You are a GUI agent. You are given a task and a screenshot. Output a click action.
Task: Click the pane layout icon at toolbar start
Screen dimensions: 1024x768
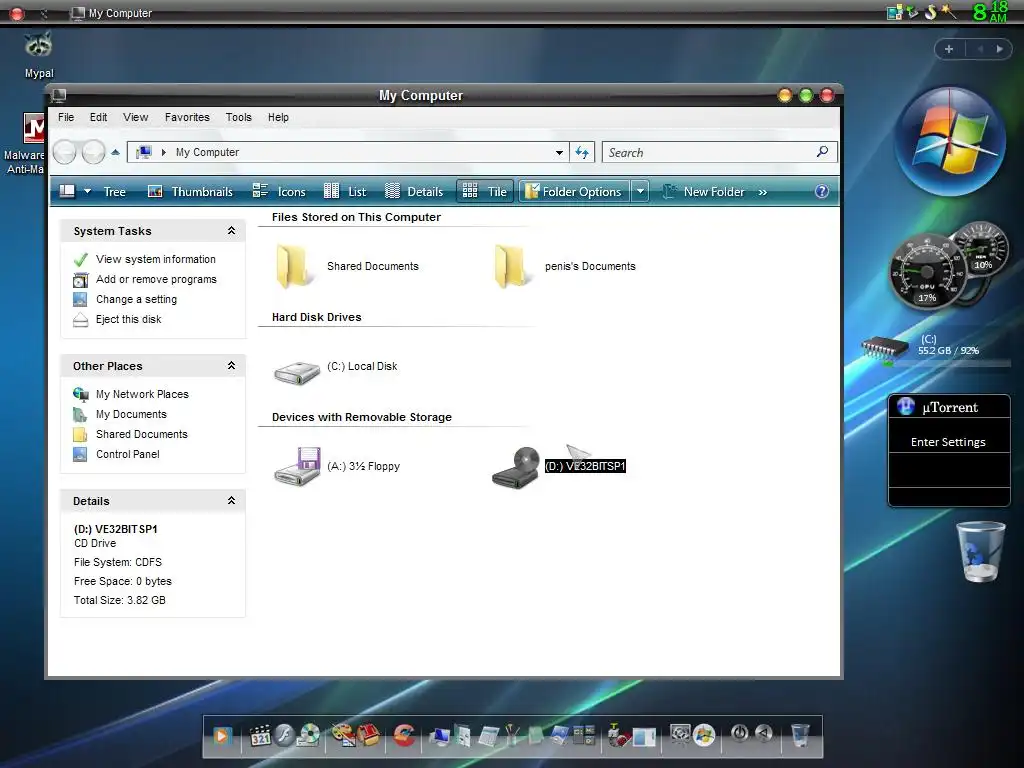pos(67,191)
